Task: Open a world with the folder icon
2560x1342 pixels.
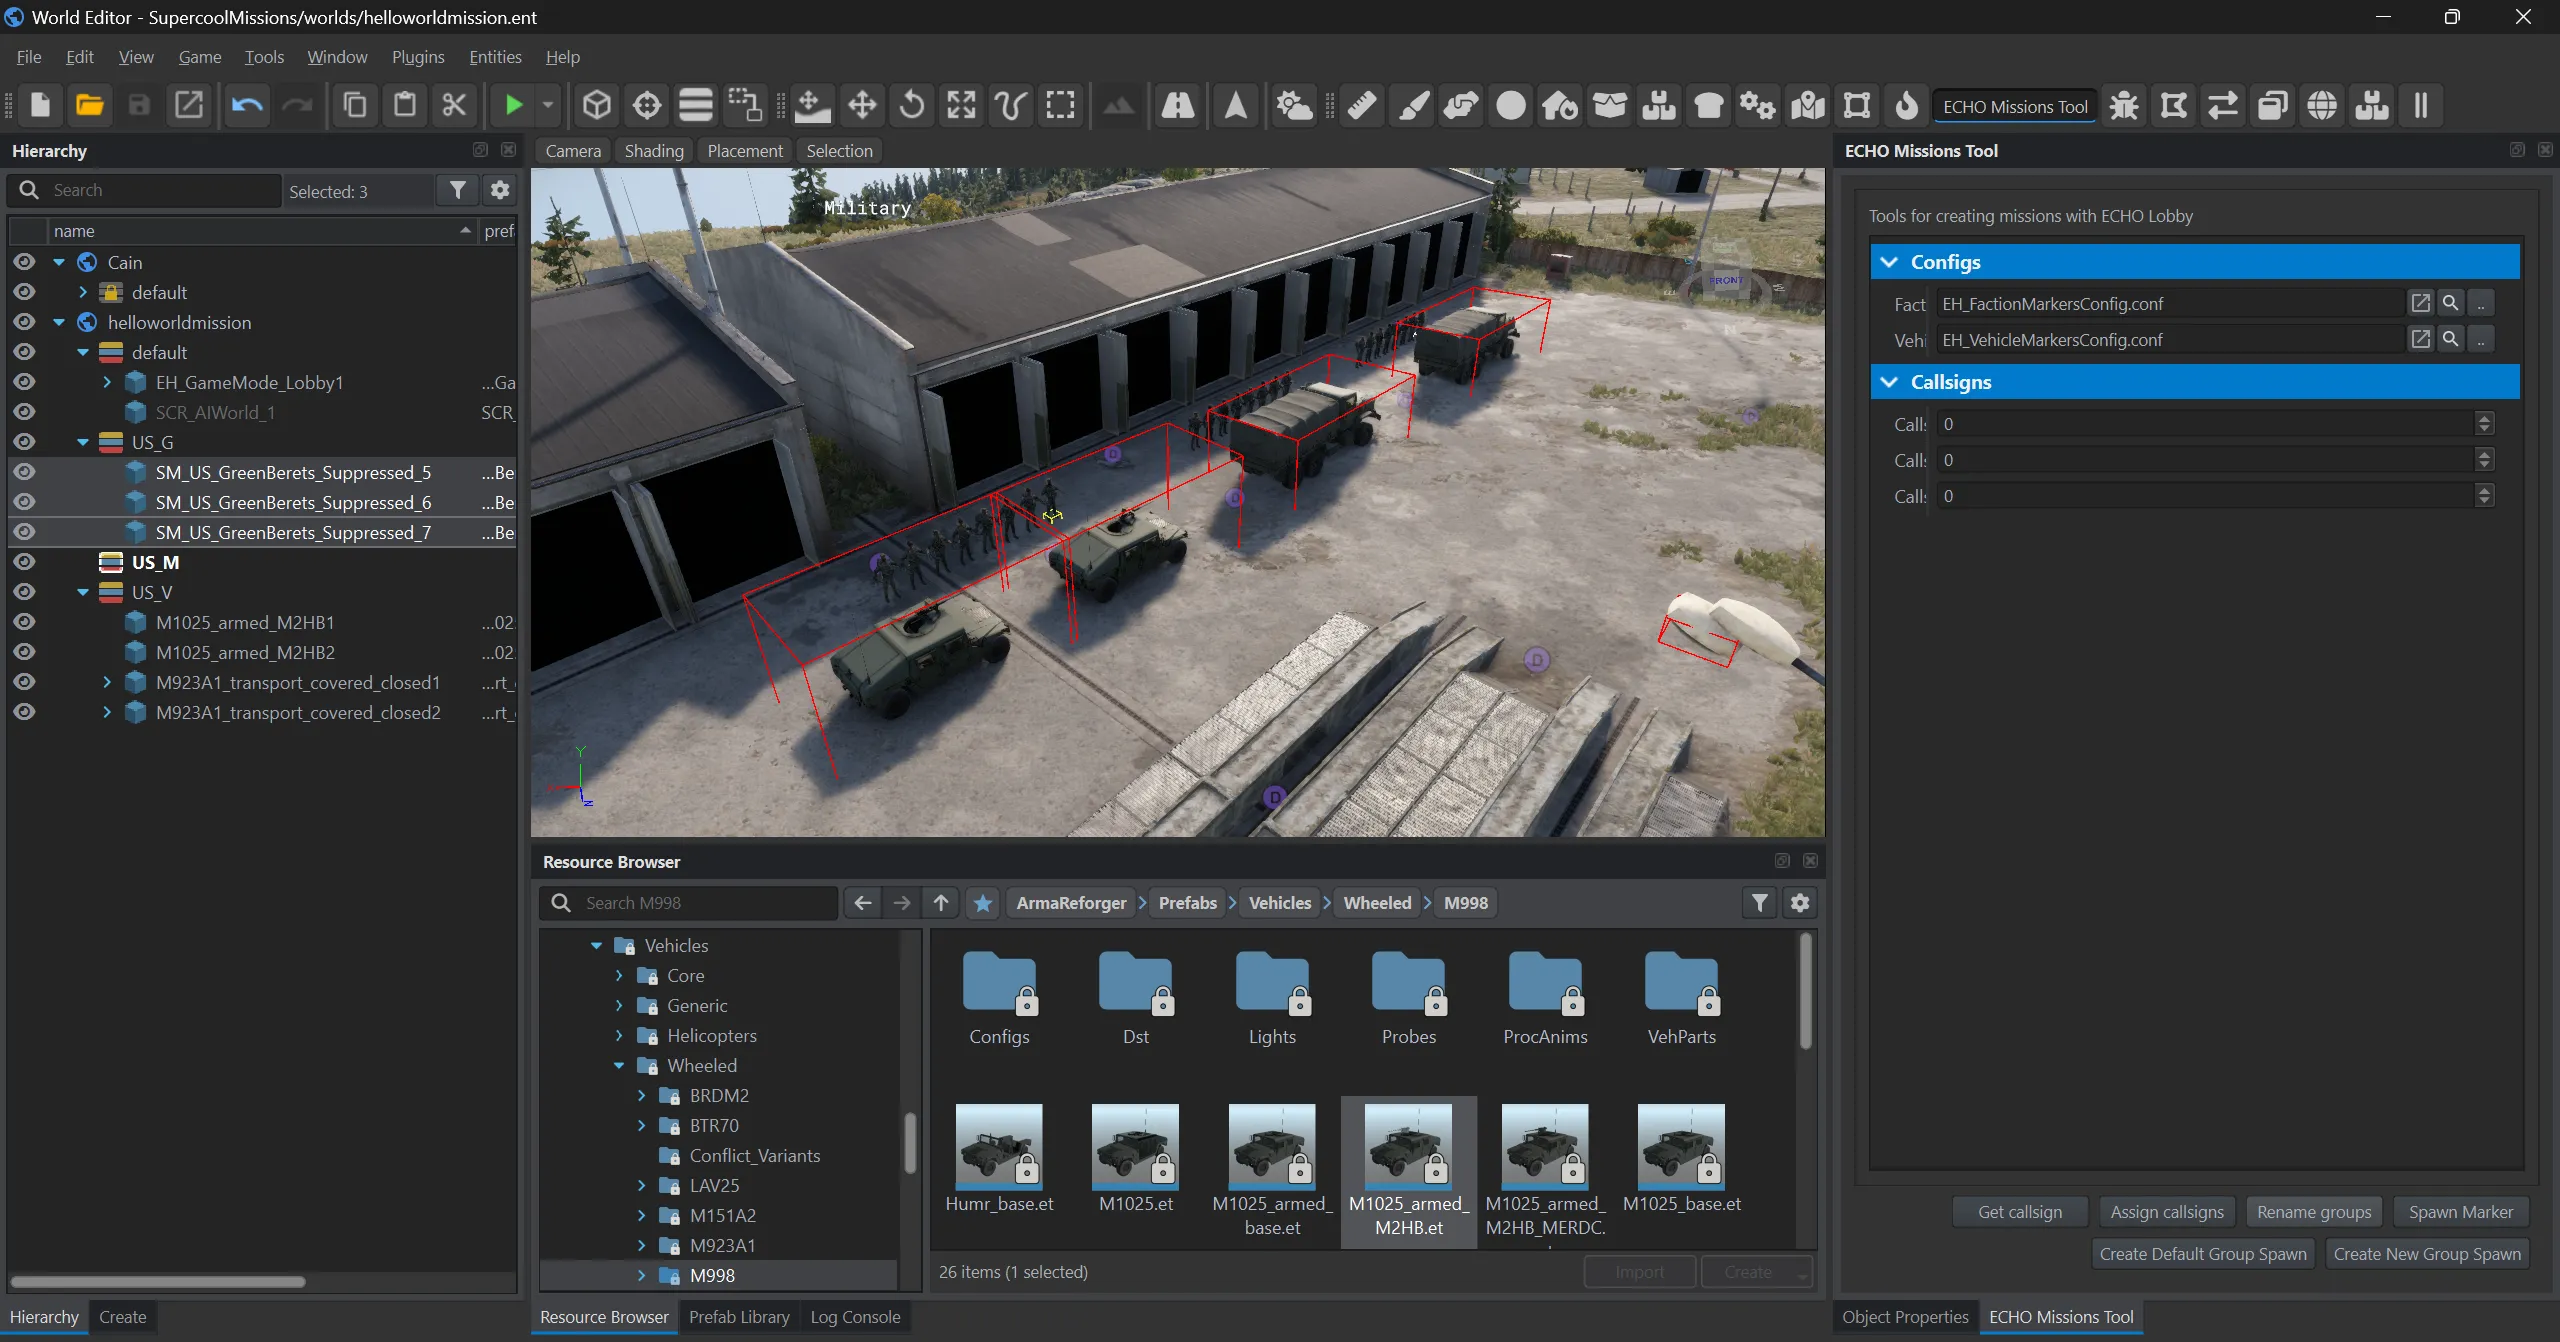Action: click(x=90, y=105)
